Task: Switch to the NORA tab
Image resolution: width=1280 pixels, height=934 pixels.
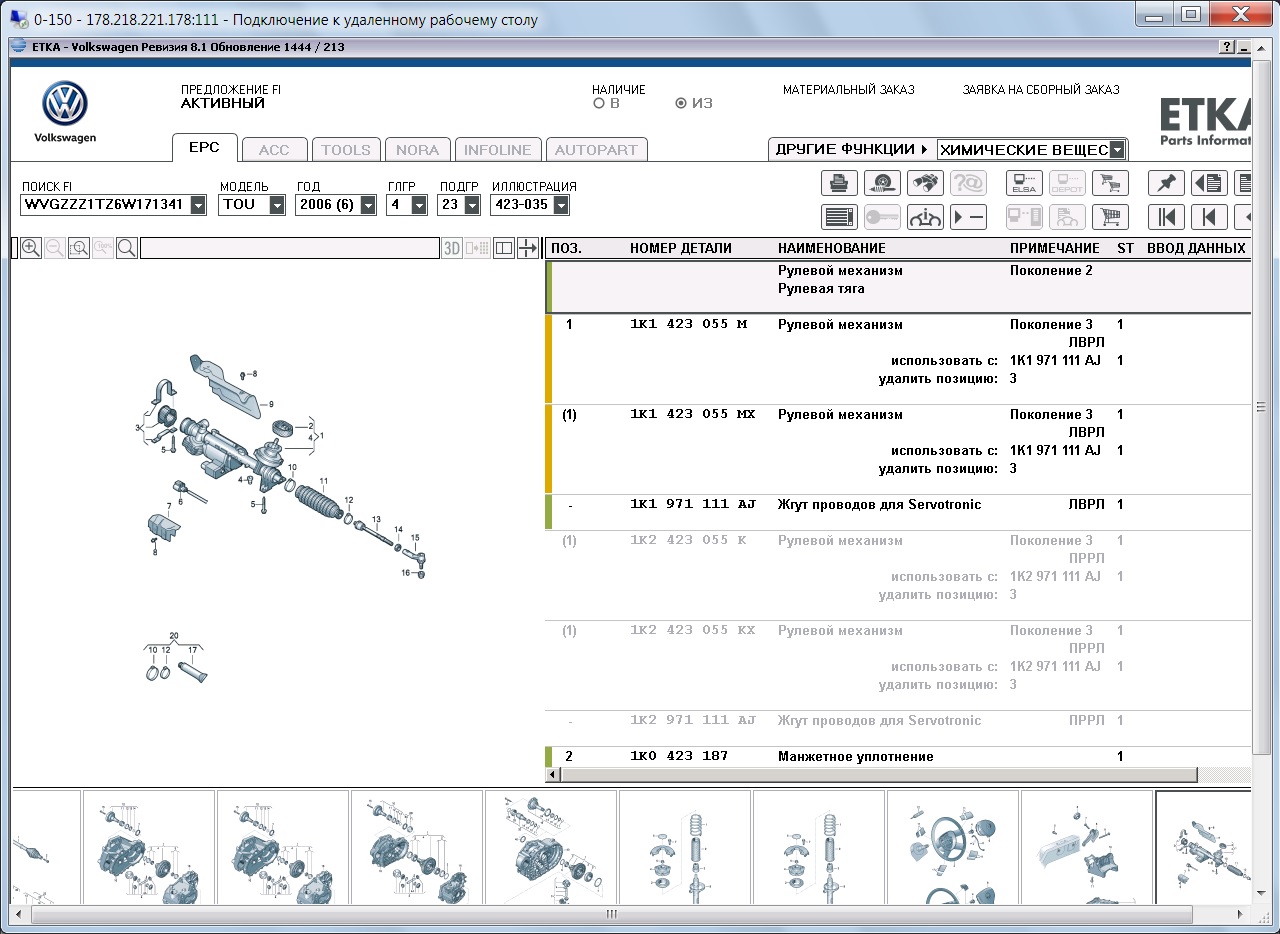Action: pos(417,150)
